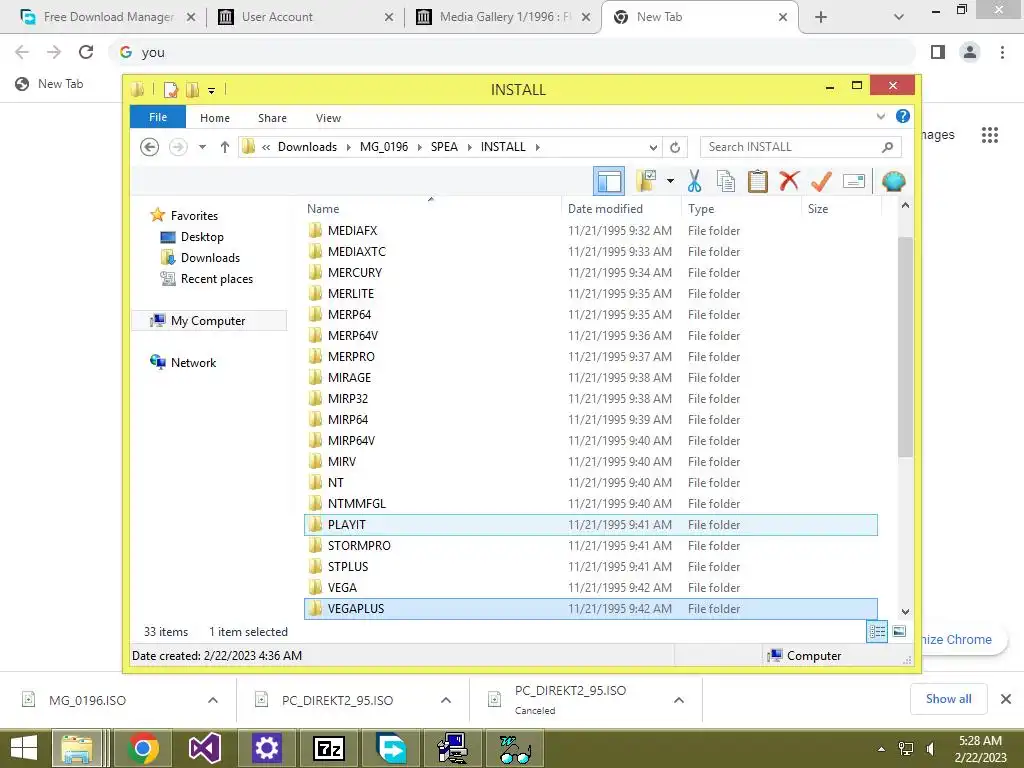
Task: Open the Share ribbon tab
Action: [272, 118]
